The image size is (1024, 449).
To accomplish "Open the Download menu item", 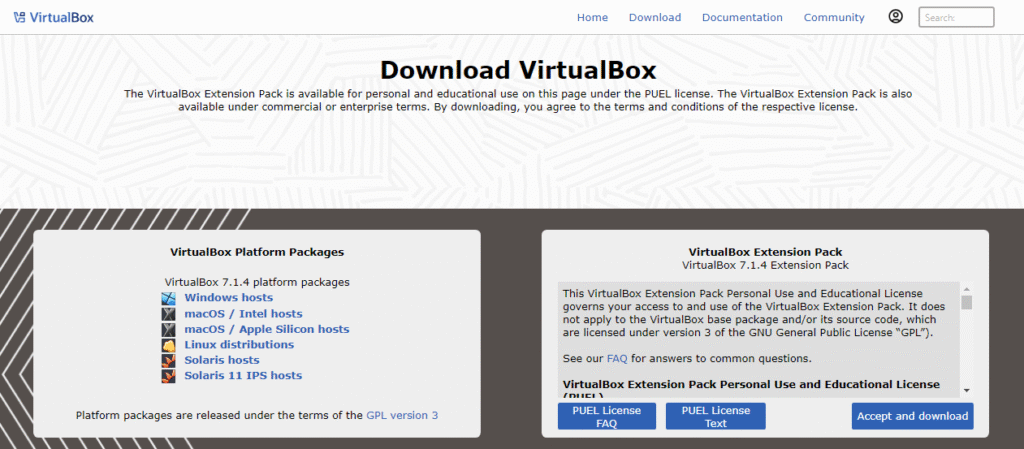I will point(655,18).
